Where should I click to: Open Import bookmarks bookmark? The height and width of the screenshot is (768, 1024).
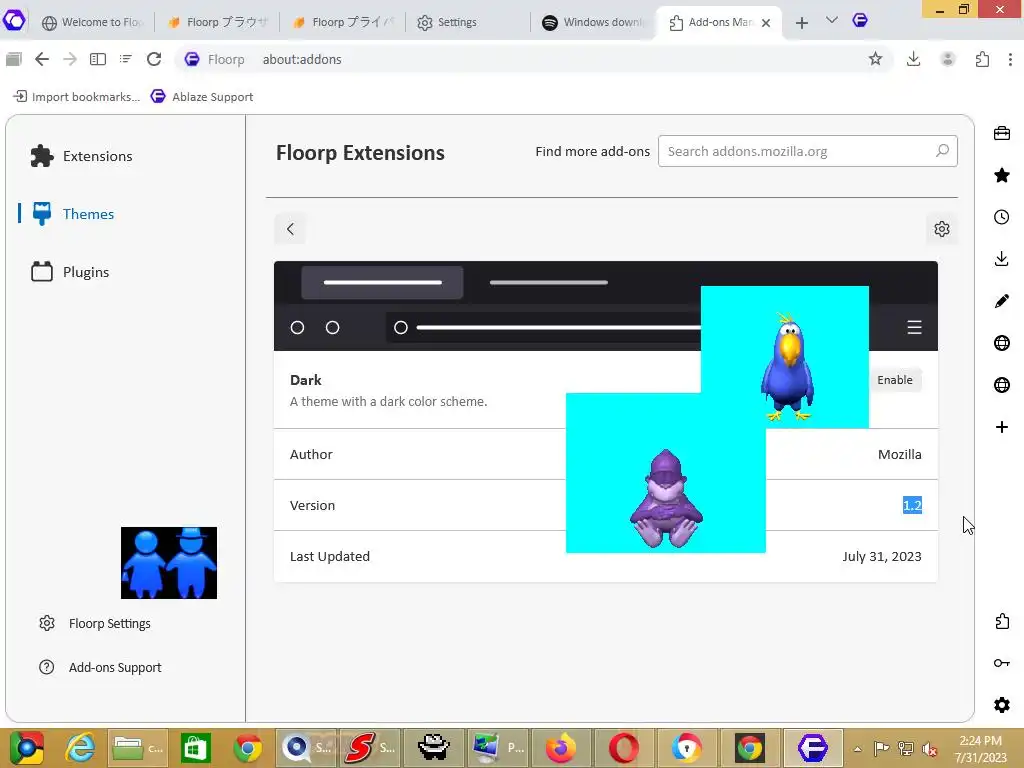pyautogui.click(x=77, y=97)
